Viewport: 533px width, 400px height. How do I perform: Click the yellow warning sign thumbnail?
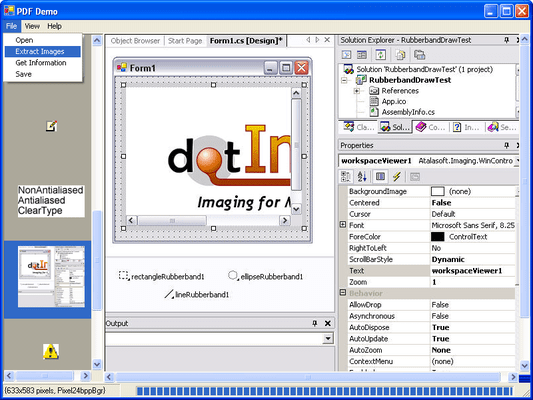[51, 351]
